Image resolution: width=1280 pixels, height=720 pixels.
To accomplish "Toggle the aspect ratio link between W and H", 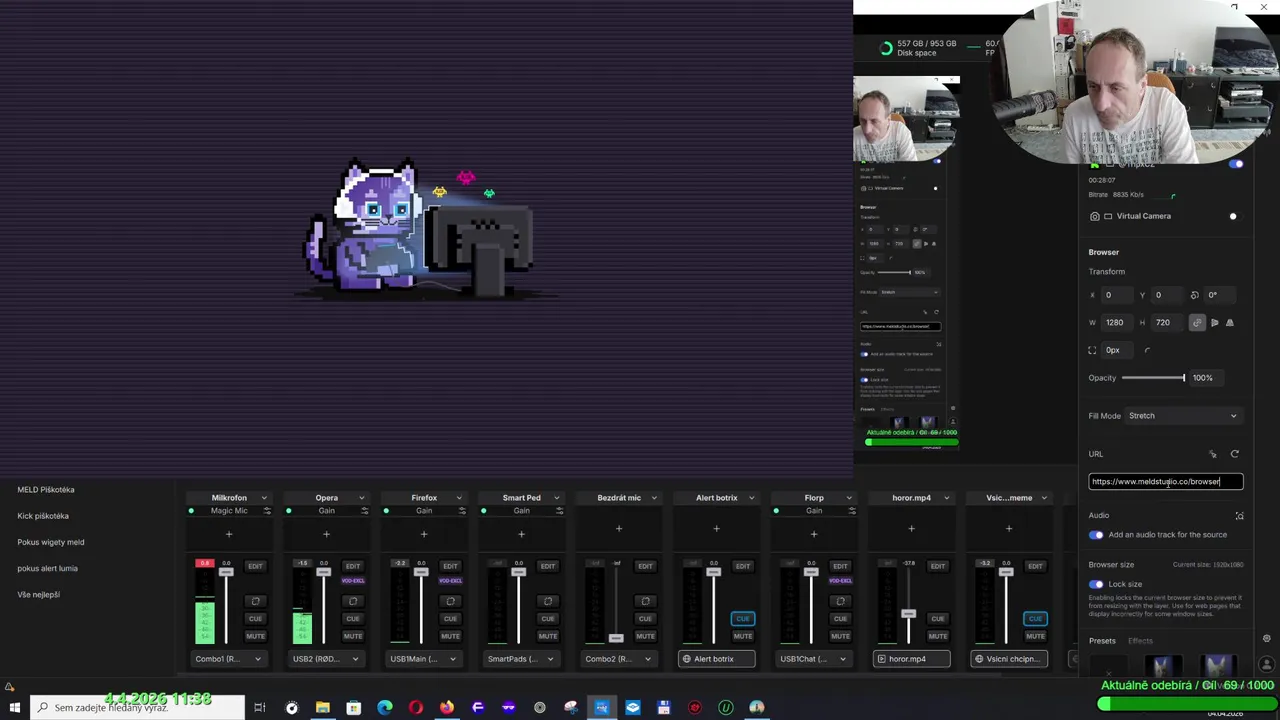I will (1197, 323).
